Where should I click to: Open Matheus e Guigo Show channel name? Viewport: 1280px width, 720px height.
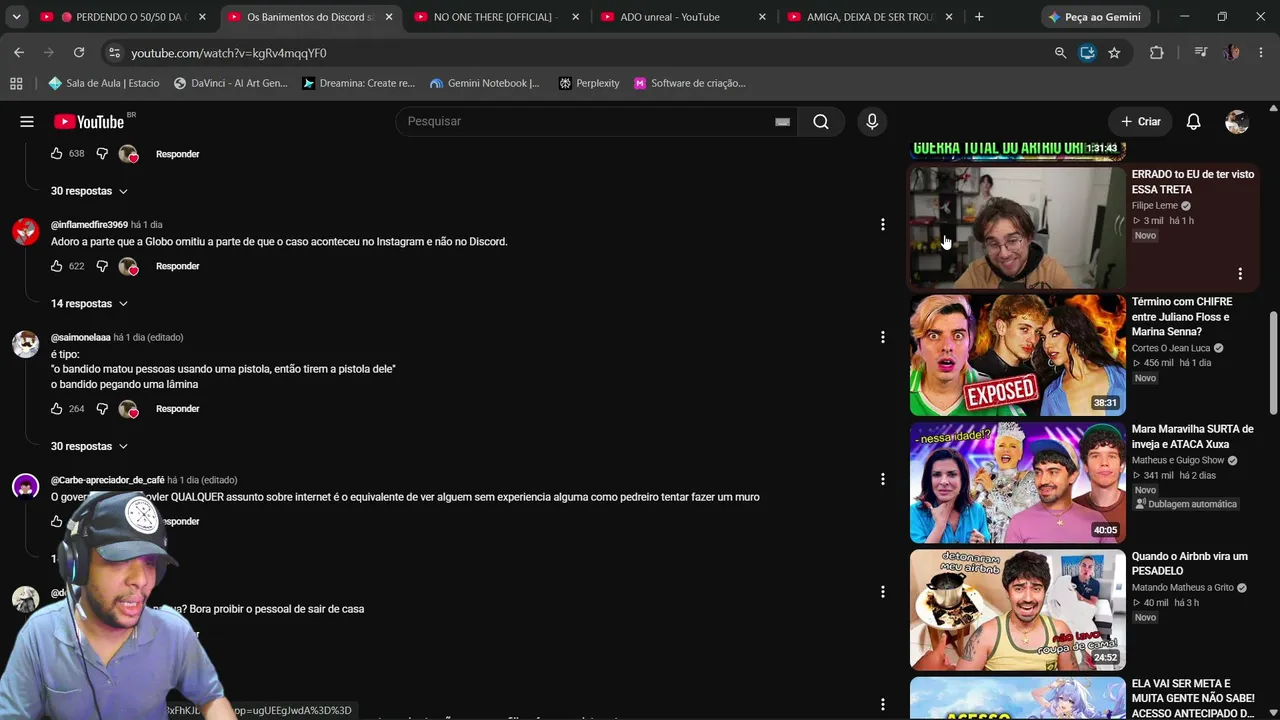point(1178,461)
